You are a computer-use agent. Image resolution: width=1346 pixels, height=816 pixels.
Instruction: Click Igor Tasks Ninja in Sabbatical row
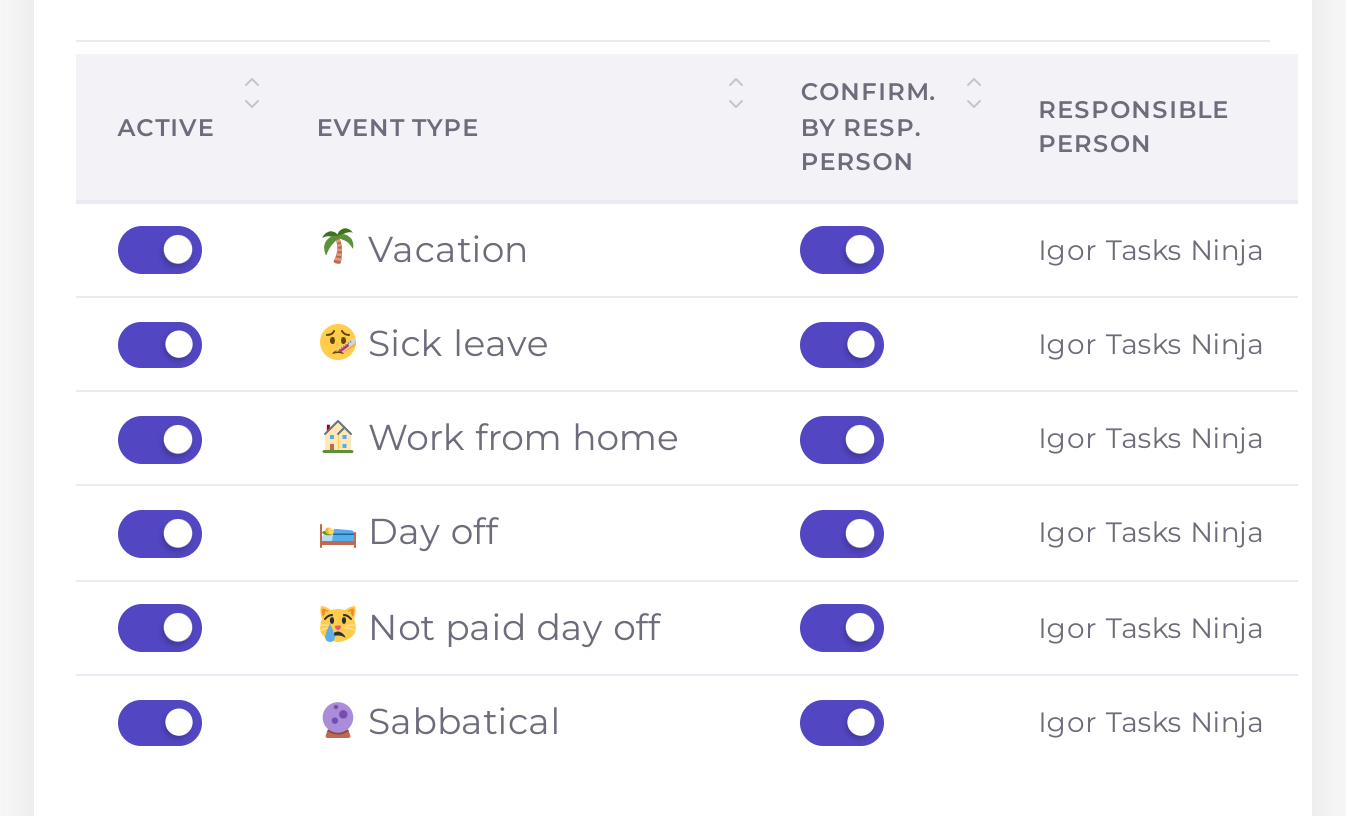(x=1150, y=723)
